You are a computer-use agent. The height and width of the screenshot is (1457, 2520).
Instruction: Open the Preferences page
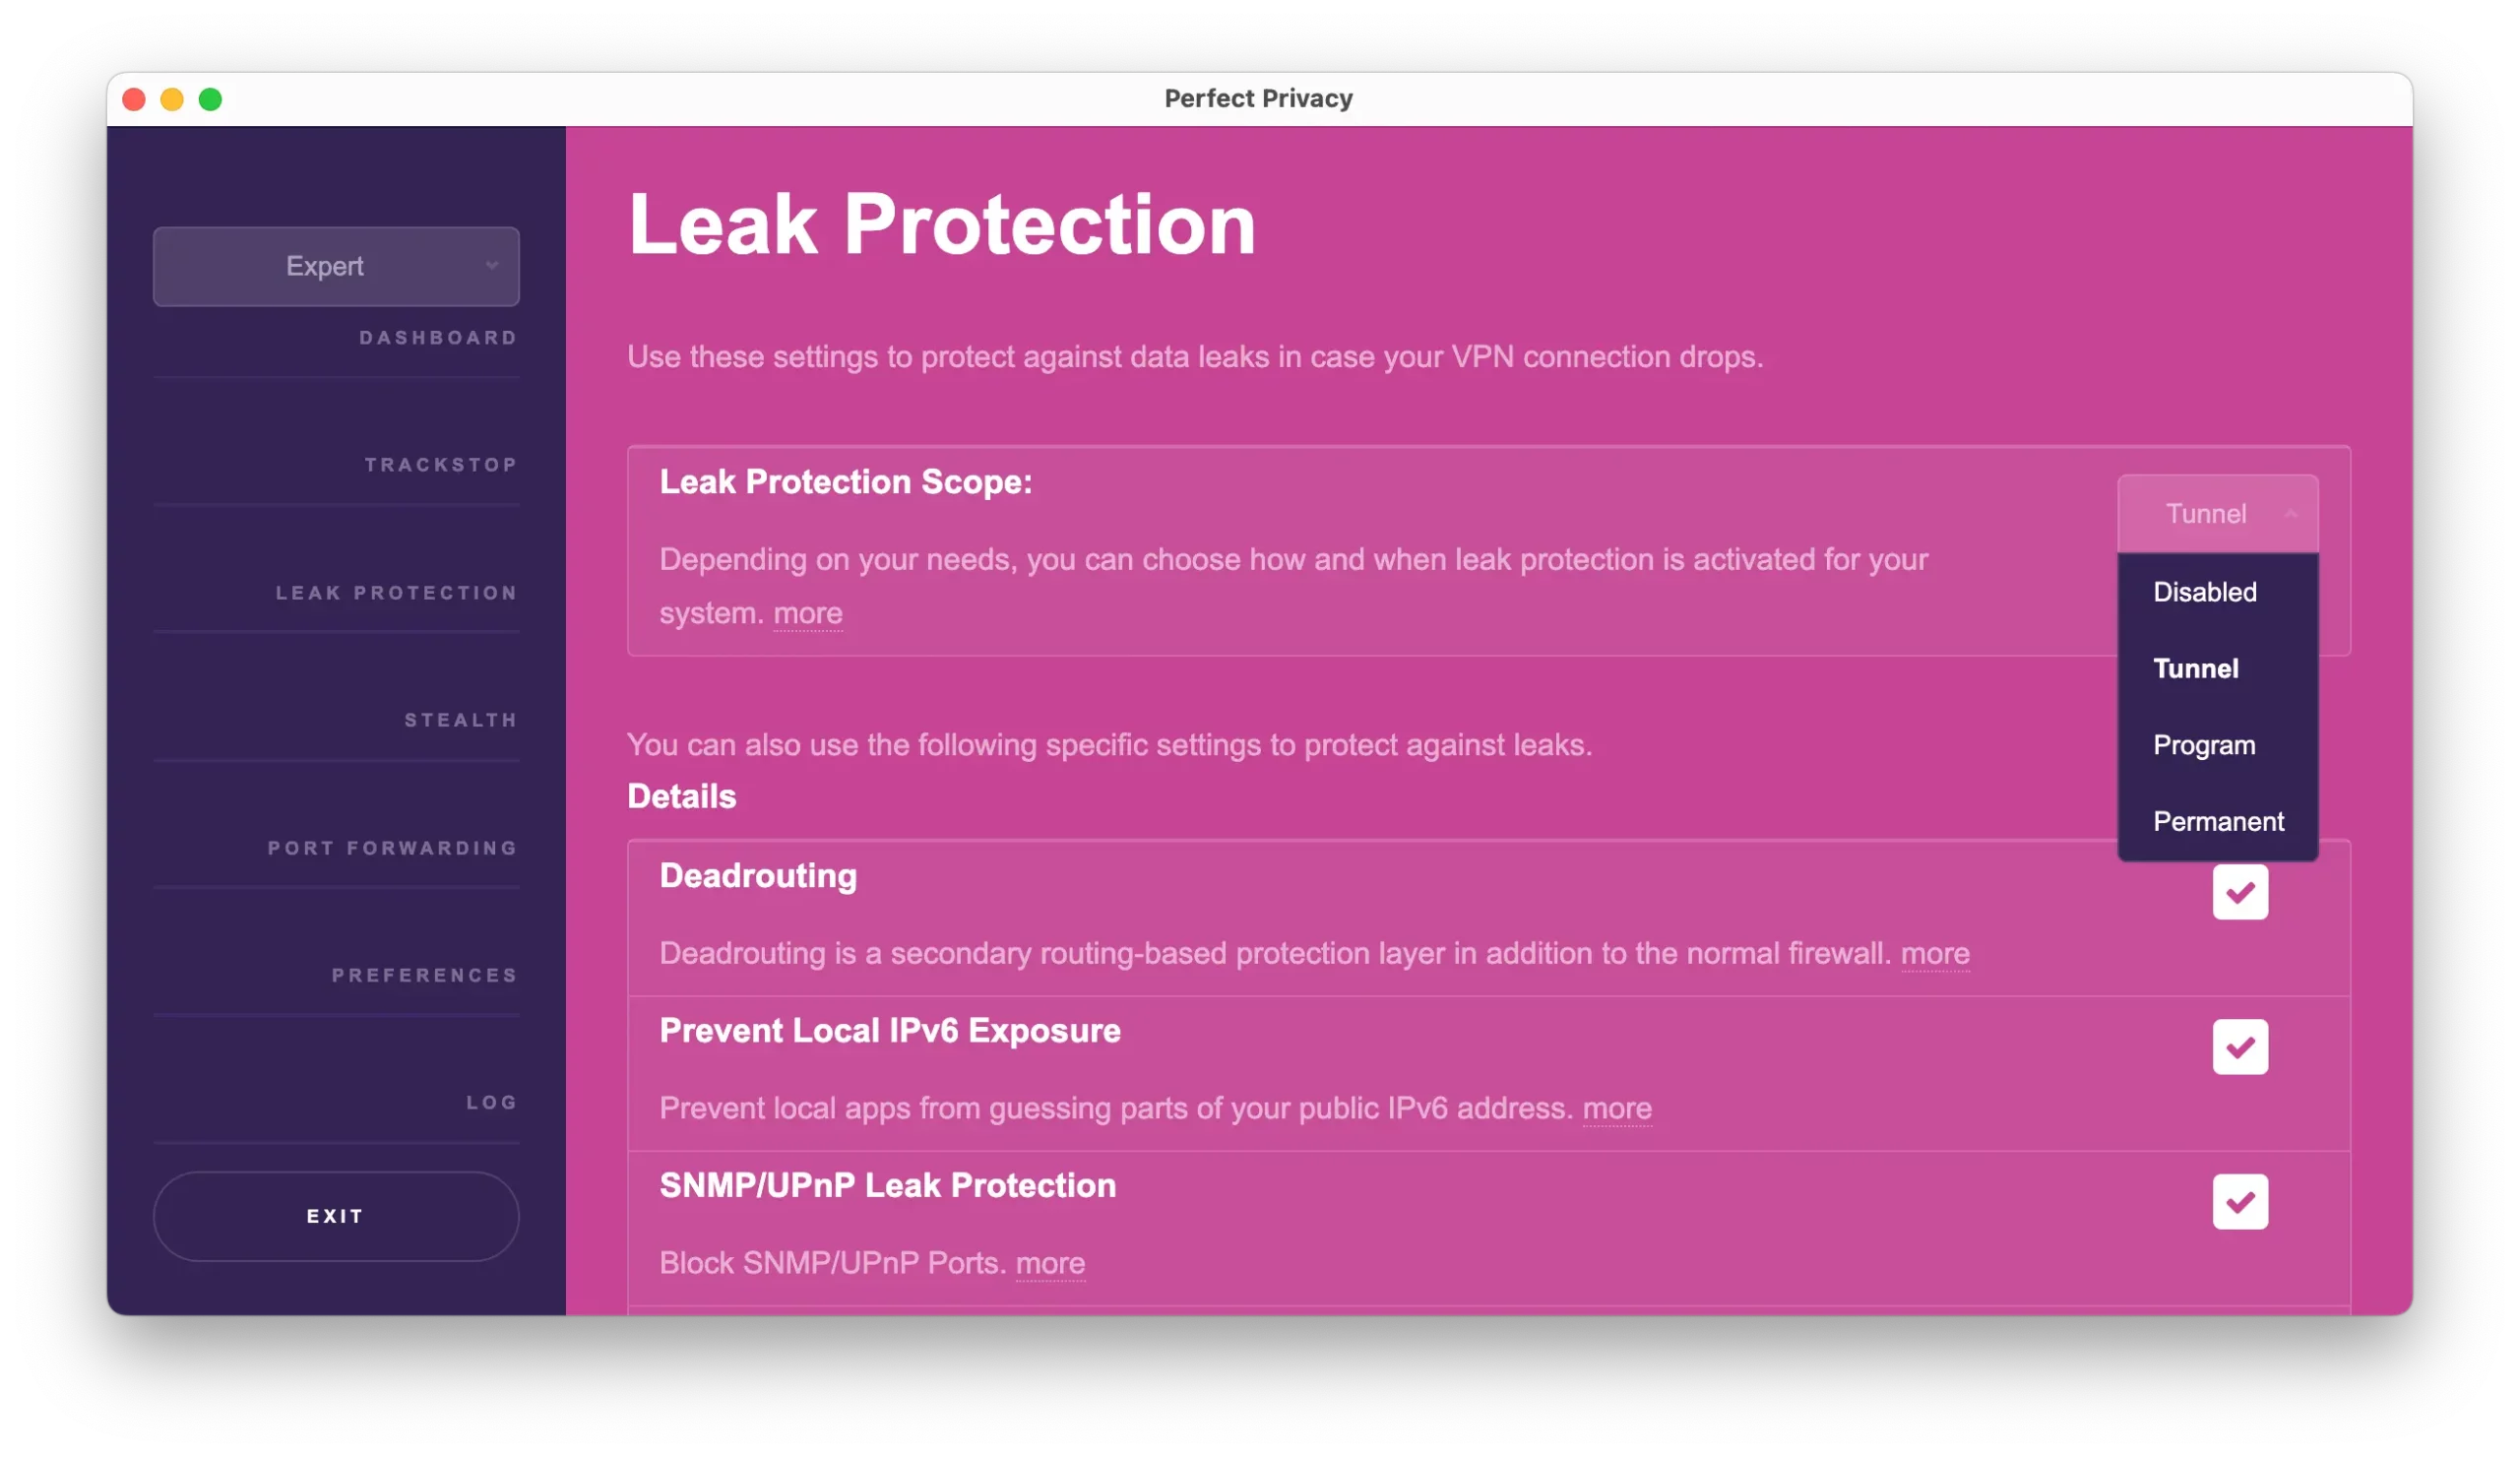pyautogui.click(x=425, y=975)
